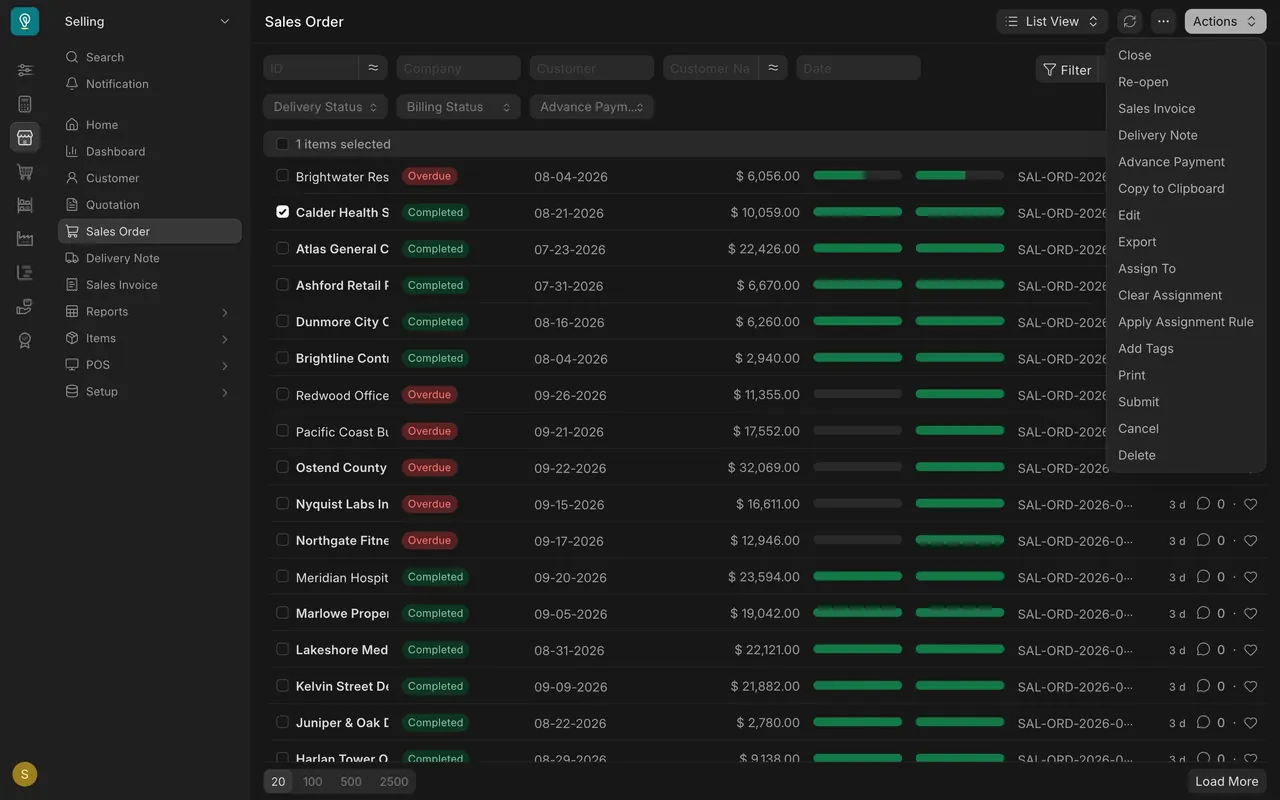The height and width of the screenshot is (800, 1280).
Task: Select Export in the Actions menu
Action: coord(1185,242)
